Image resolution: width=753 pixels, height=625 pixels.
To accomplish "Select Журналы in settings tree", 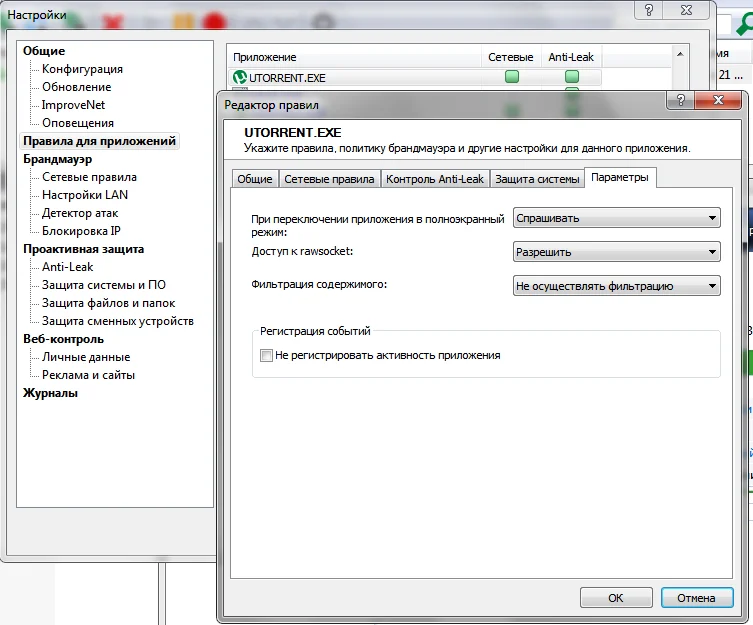I will point(50,393).
